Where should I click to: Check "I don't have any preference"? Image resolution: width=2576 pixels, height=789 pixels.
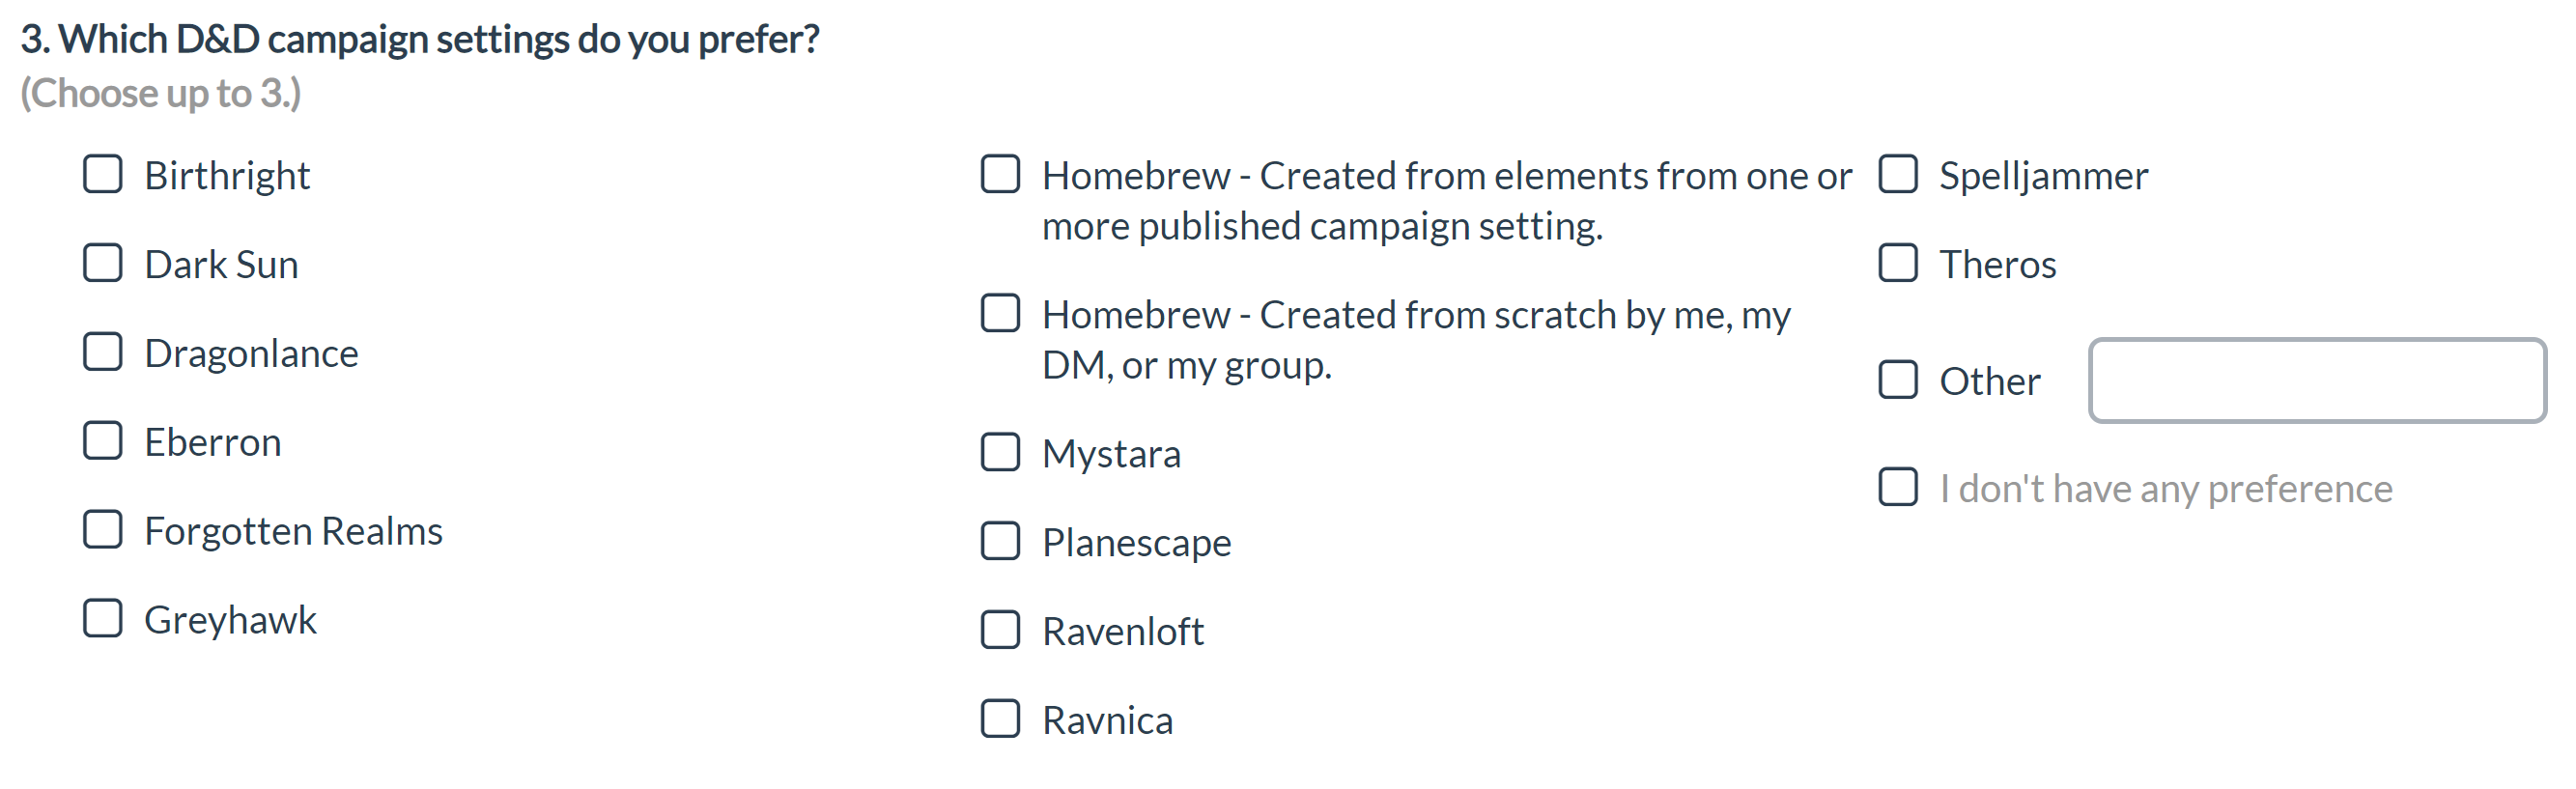pyautogui.click(x=1898, y=487)
